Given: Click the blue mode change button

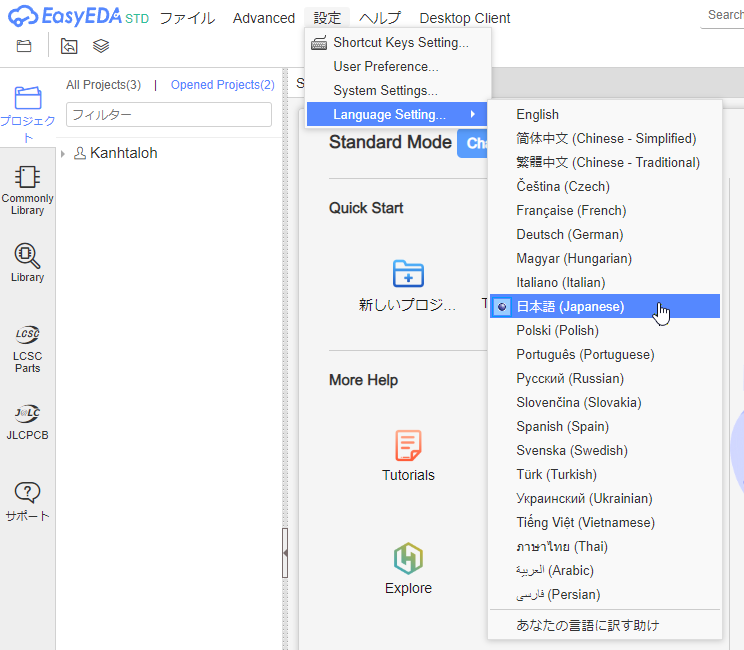Looking at the screenshot, I should pyautogui.click(x=473, y=143).
